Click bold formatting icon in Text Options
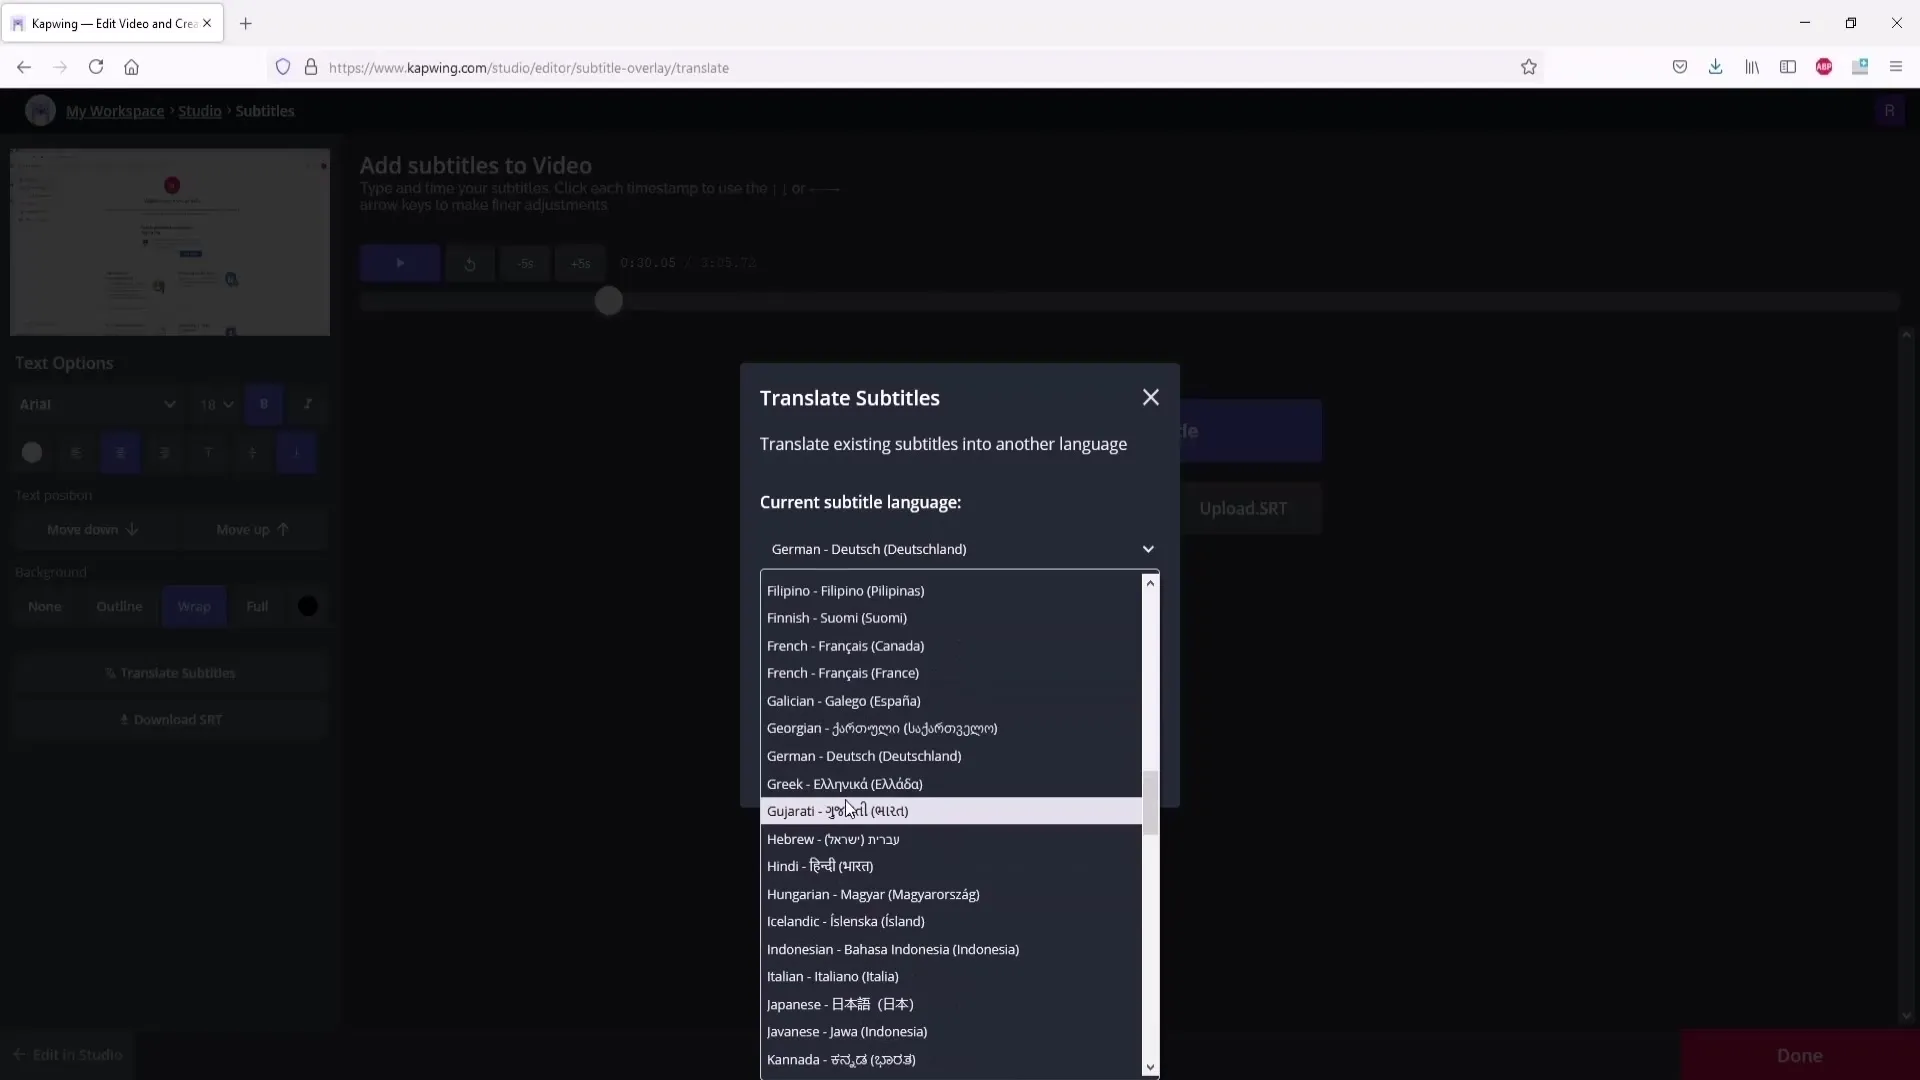The image size is (1920, 1080). point(262,404)
